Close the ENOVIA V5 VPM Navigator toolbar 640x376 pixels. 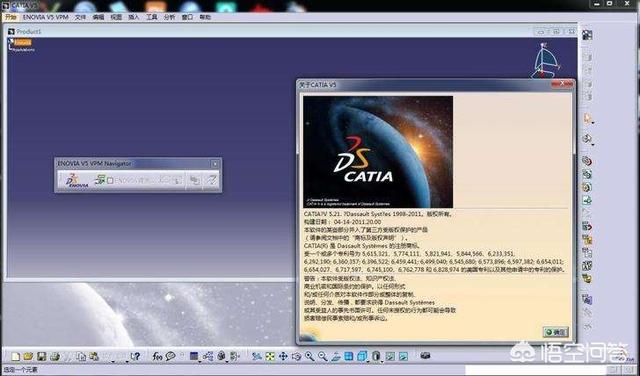pyautogui.click(x=215, y=164)
